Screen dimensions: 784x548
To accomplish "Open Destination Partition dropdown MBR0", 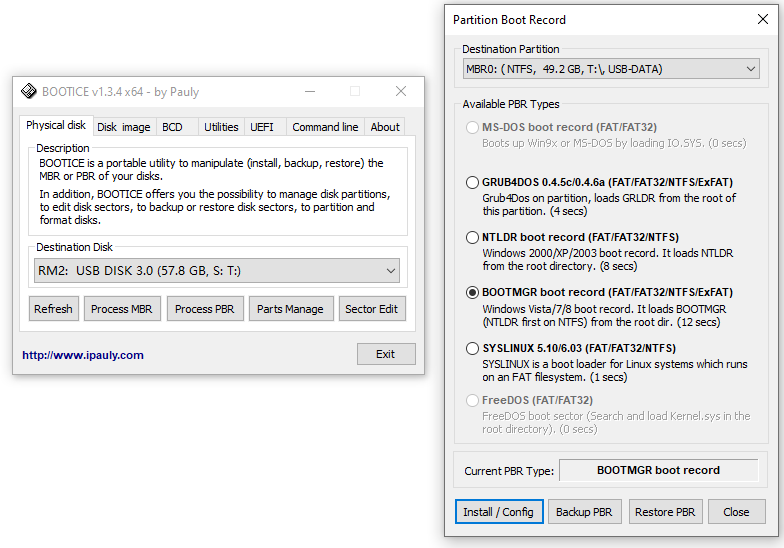I will point(611,68).
